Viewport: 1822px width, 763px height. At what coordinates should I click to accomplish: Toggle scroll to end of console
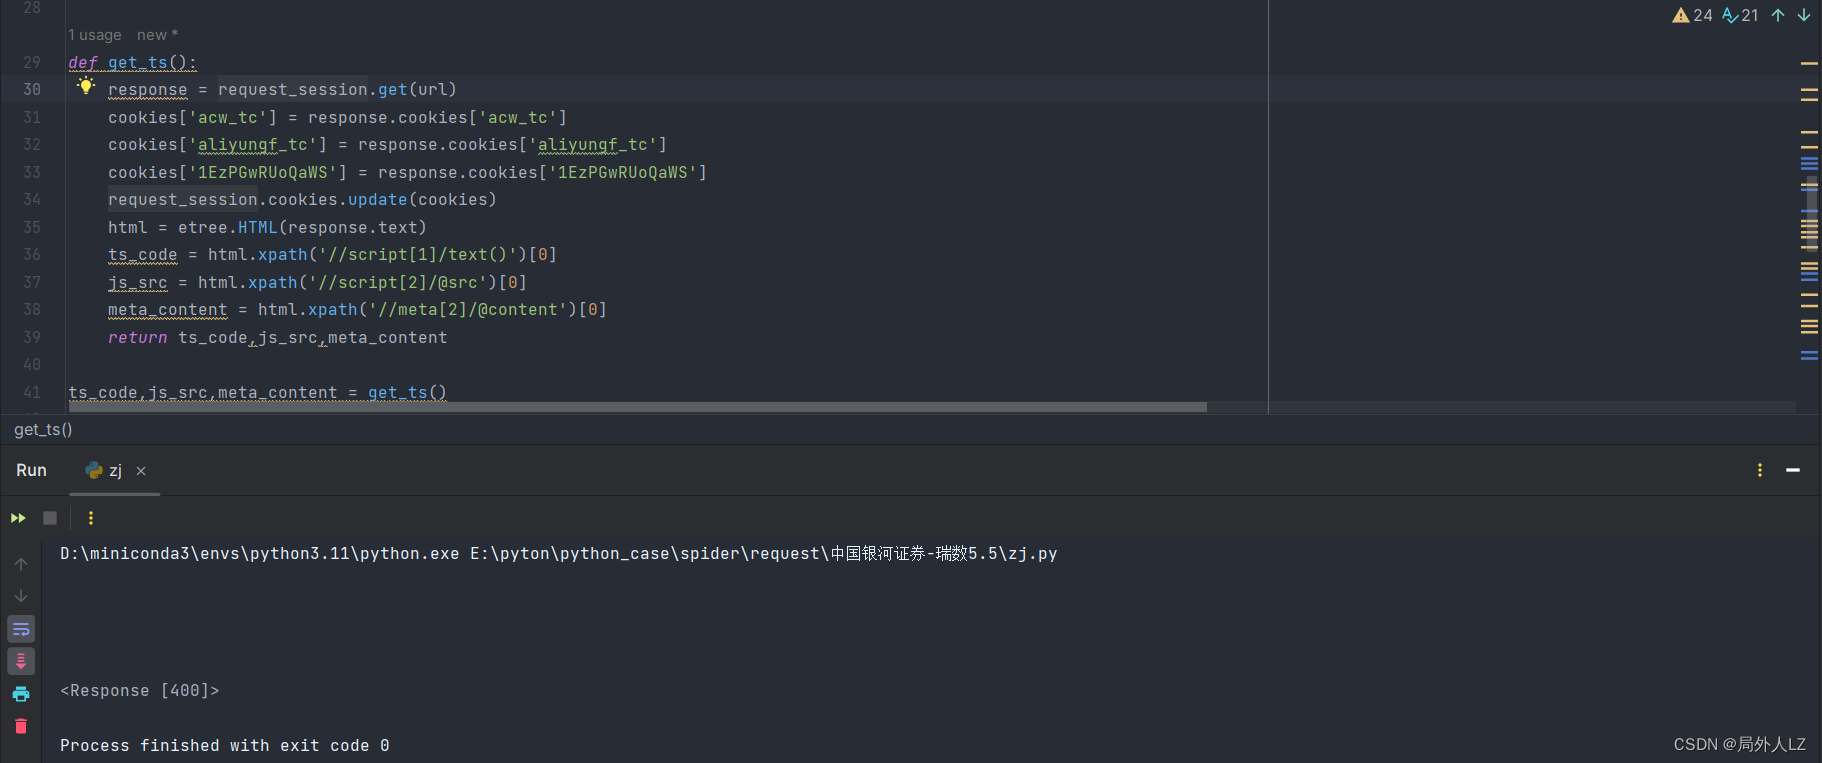coord(21,661)
